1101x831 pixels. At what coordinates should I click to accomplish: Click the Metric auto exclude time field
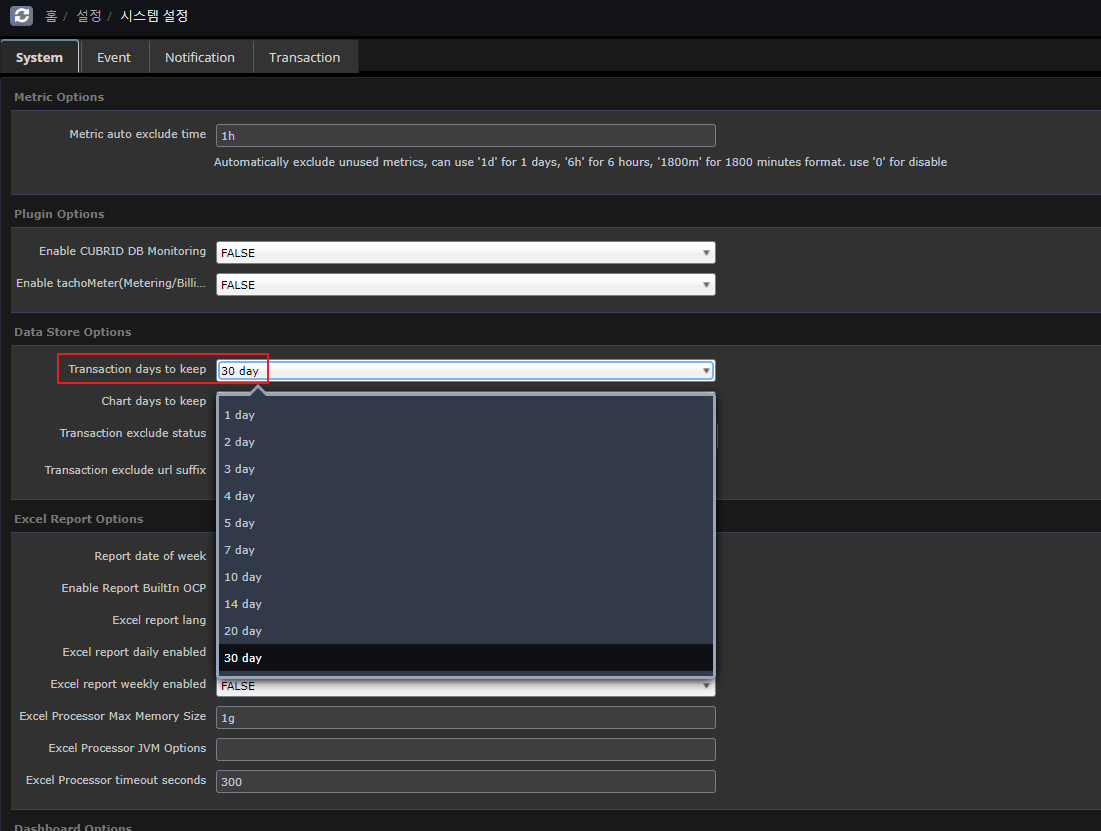(x=465, y=135)
